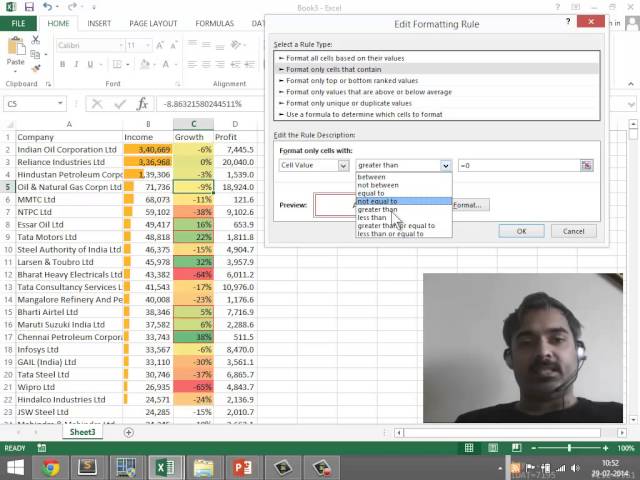Decrease font size with smaller A
This screenshot has height=480, width=640.
coord(173,45)
